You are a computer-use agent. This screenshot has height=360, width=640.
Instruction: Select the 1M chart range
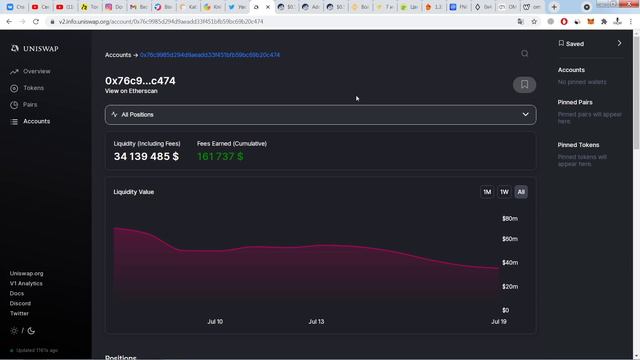click(x=487, y=192)
